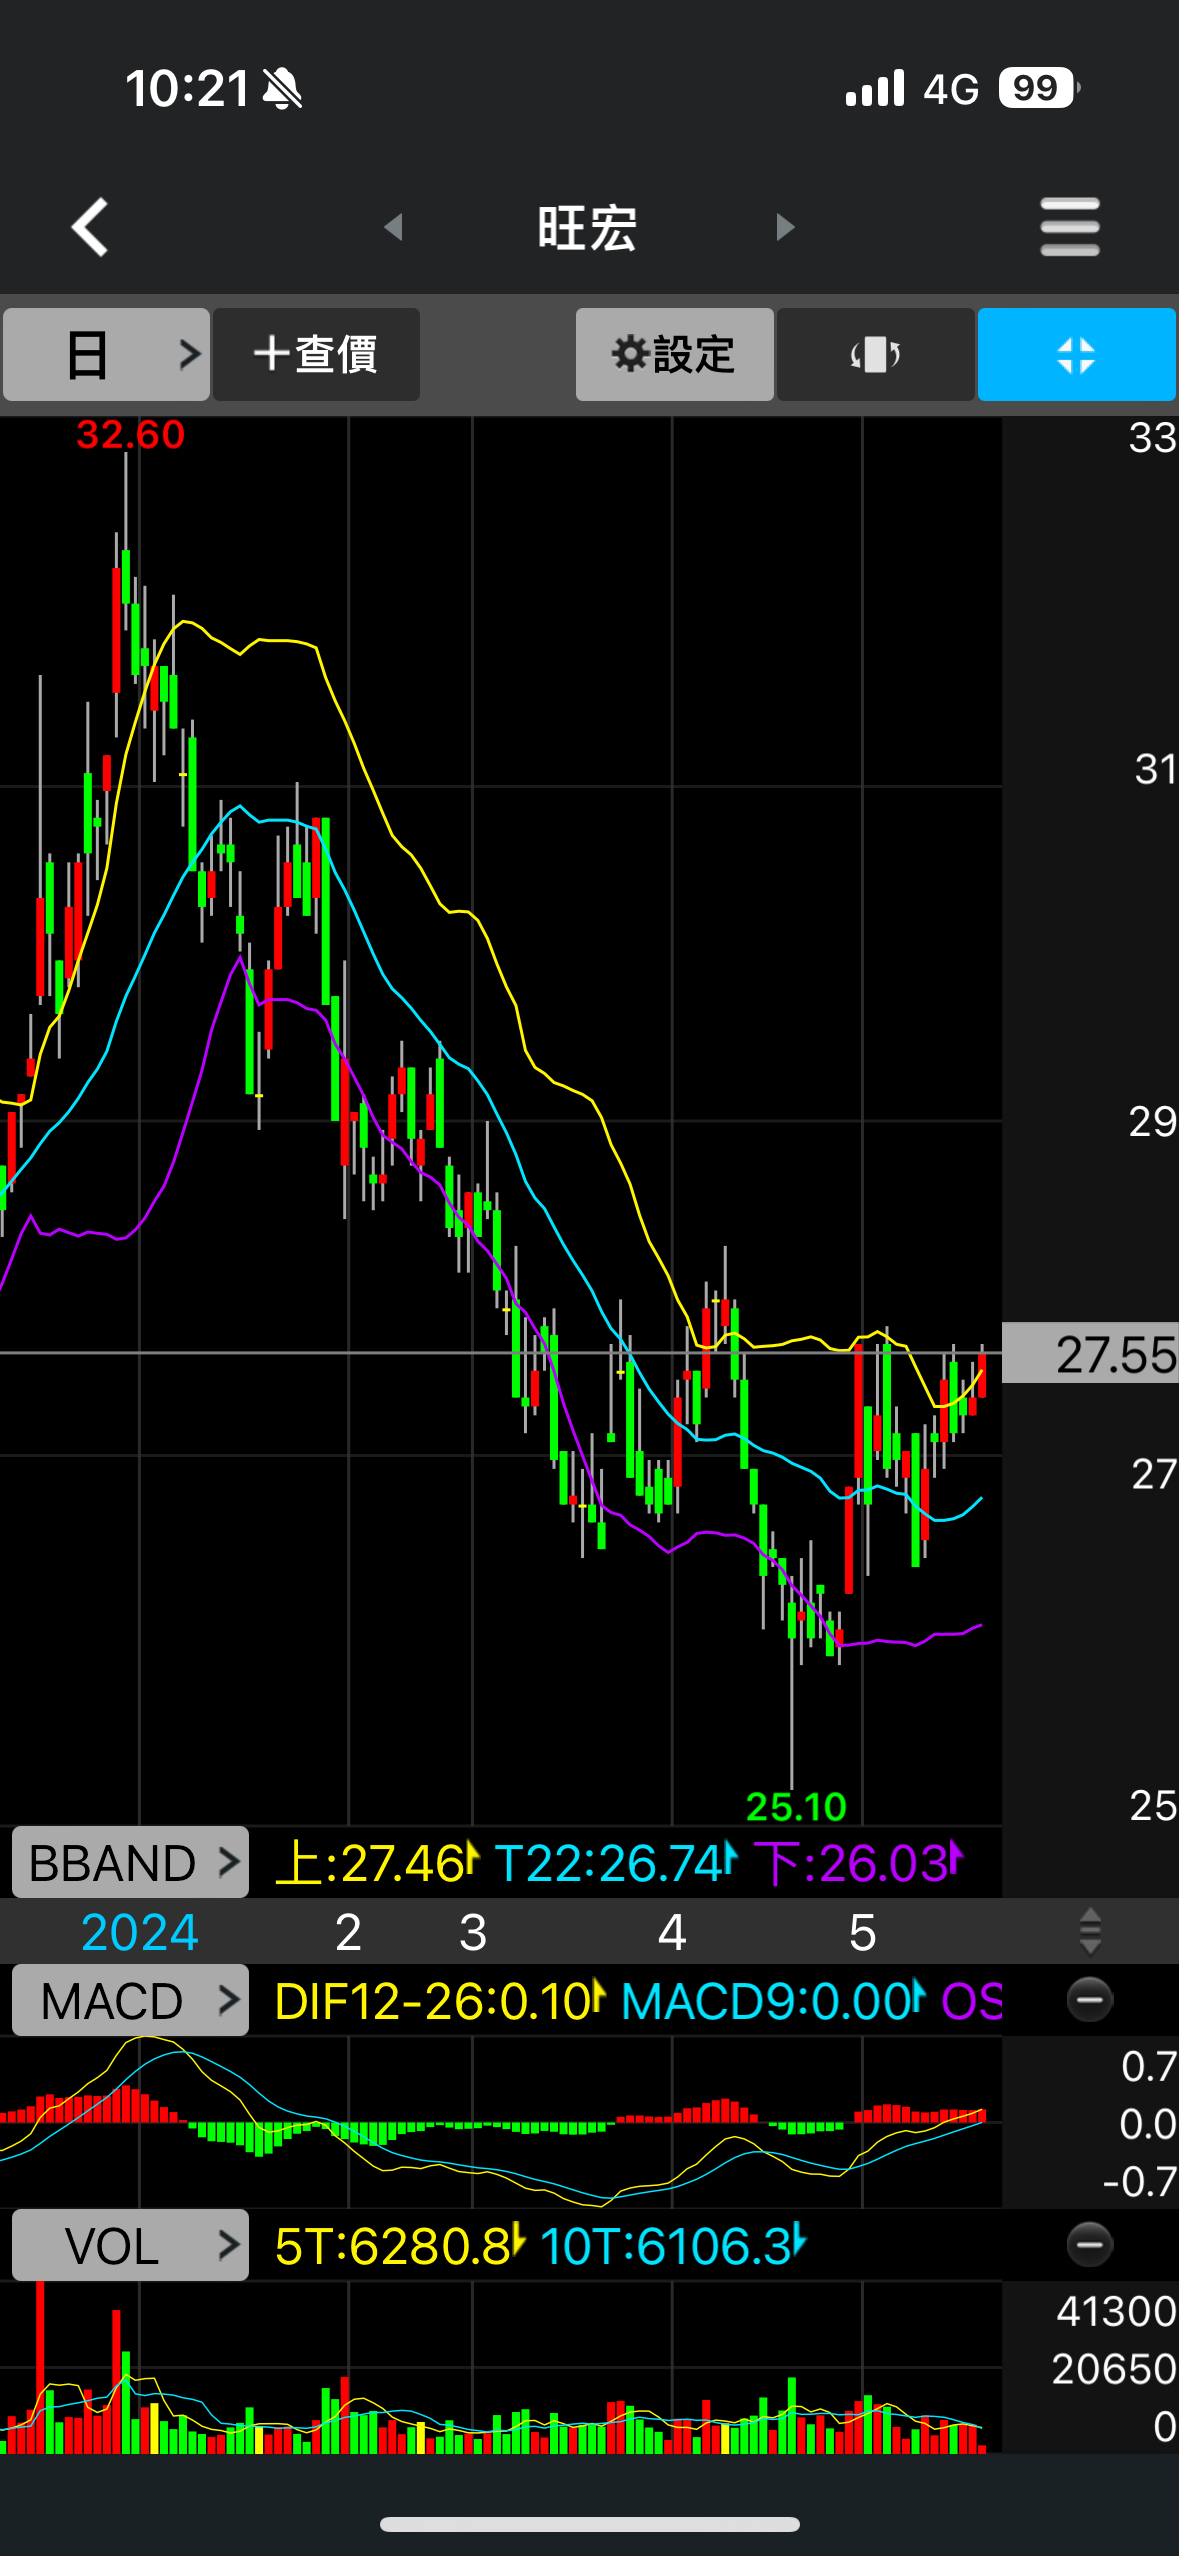This screenshot has width=1179, height=2556.
Task: Remove the MACD panel with minus icon
Action: click(x=1089, y=2000)
